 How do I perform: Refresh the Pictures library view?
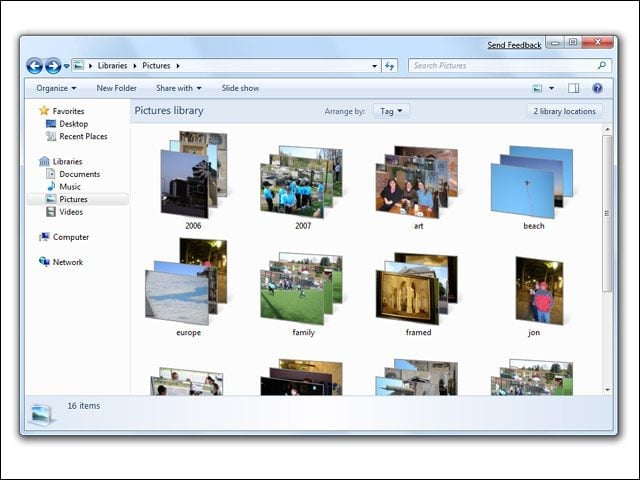(x=389, y=66)
